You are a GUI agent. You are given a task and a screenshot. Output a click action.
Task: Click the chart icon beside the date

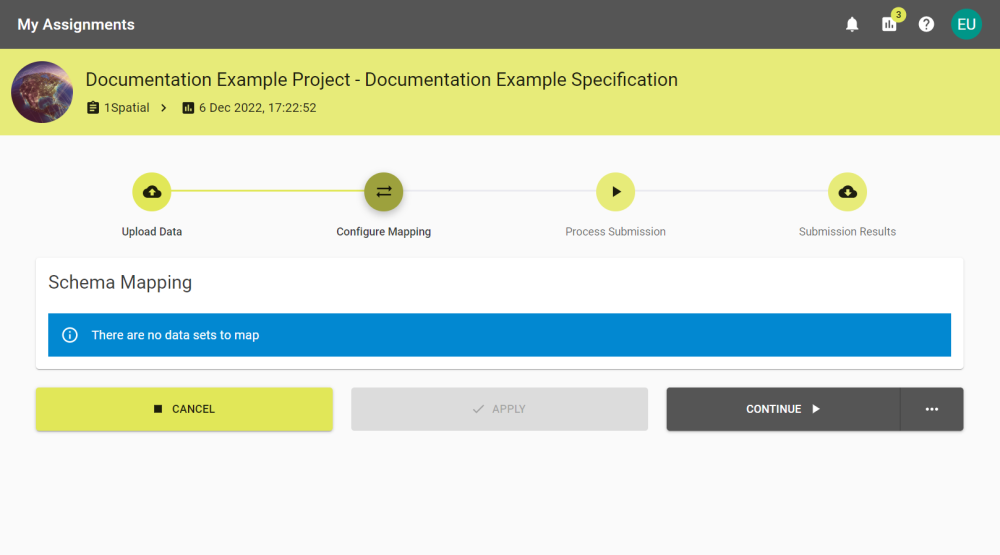(188, 108)
